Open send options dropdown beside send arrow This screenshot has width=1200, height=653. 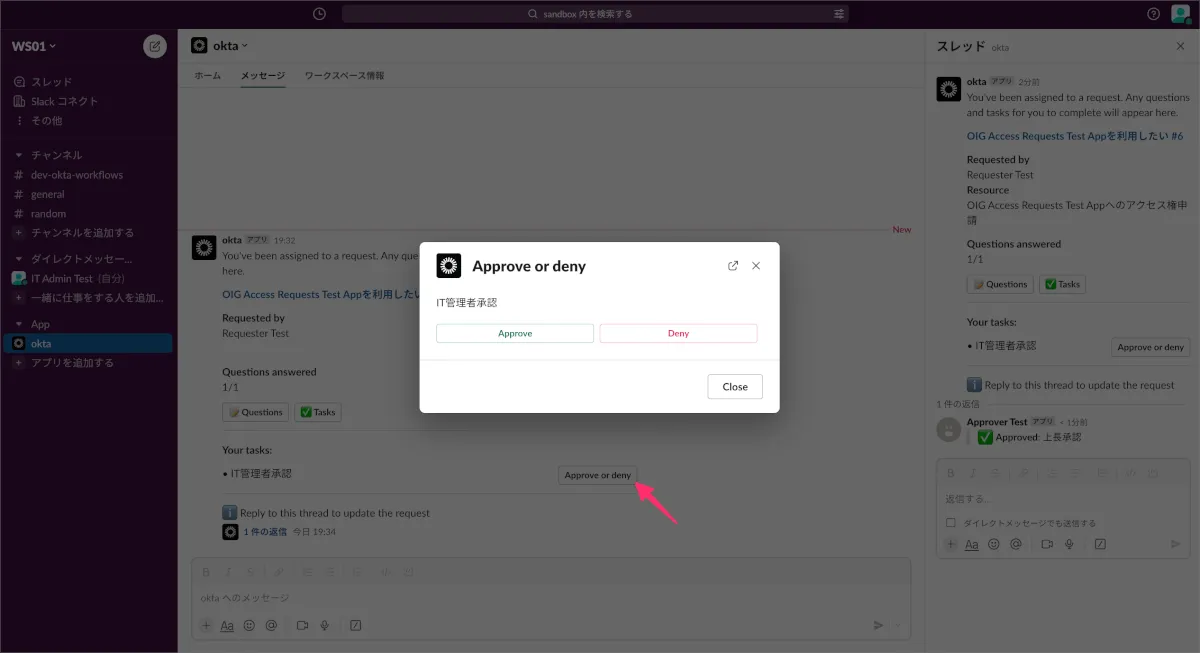click(897, 625)
